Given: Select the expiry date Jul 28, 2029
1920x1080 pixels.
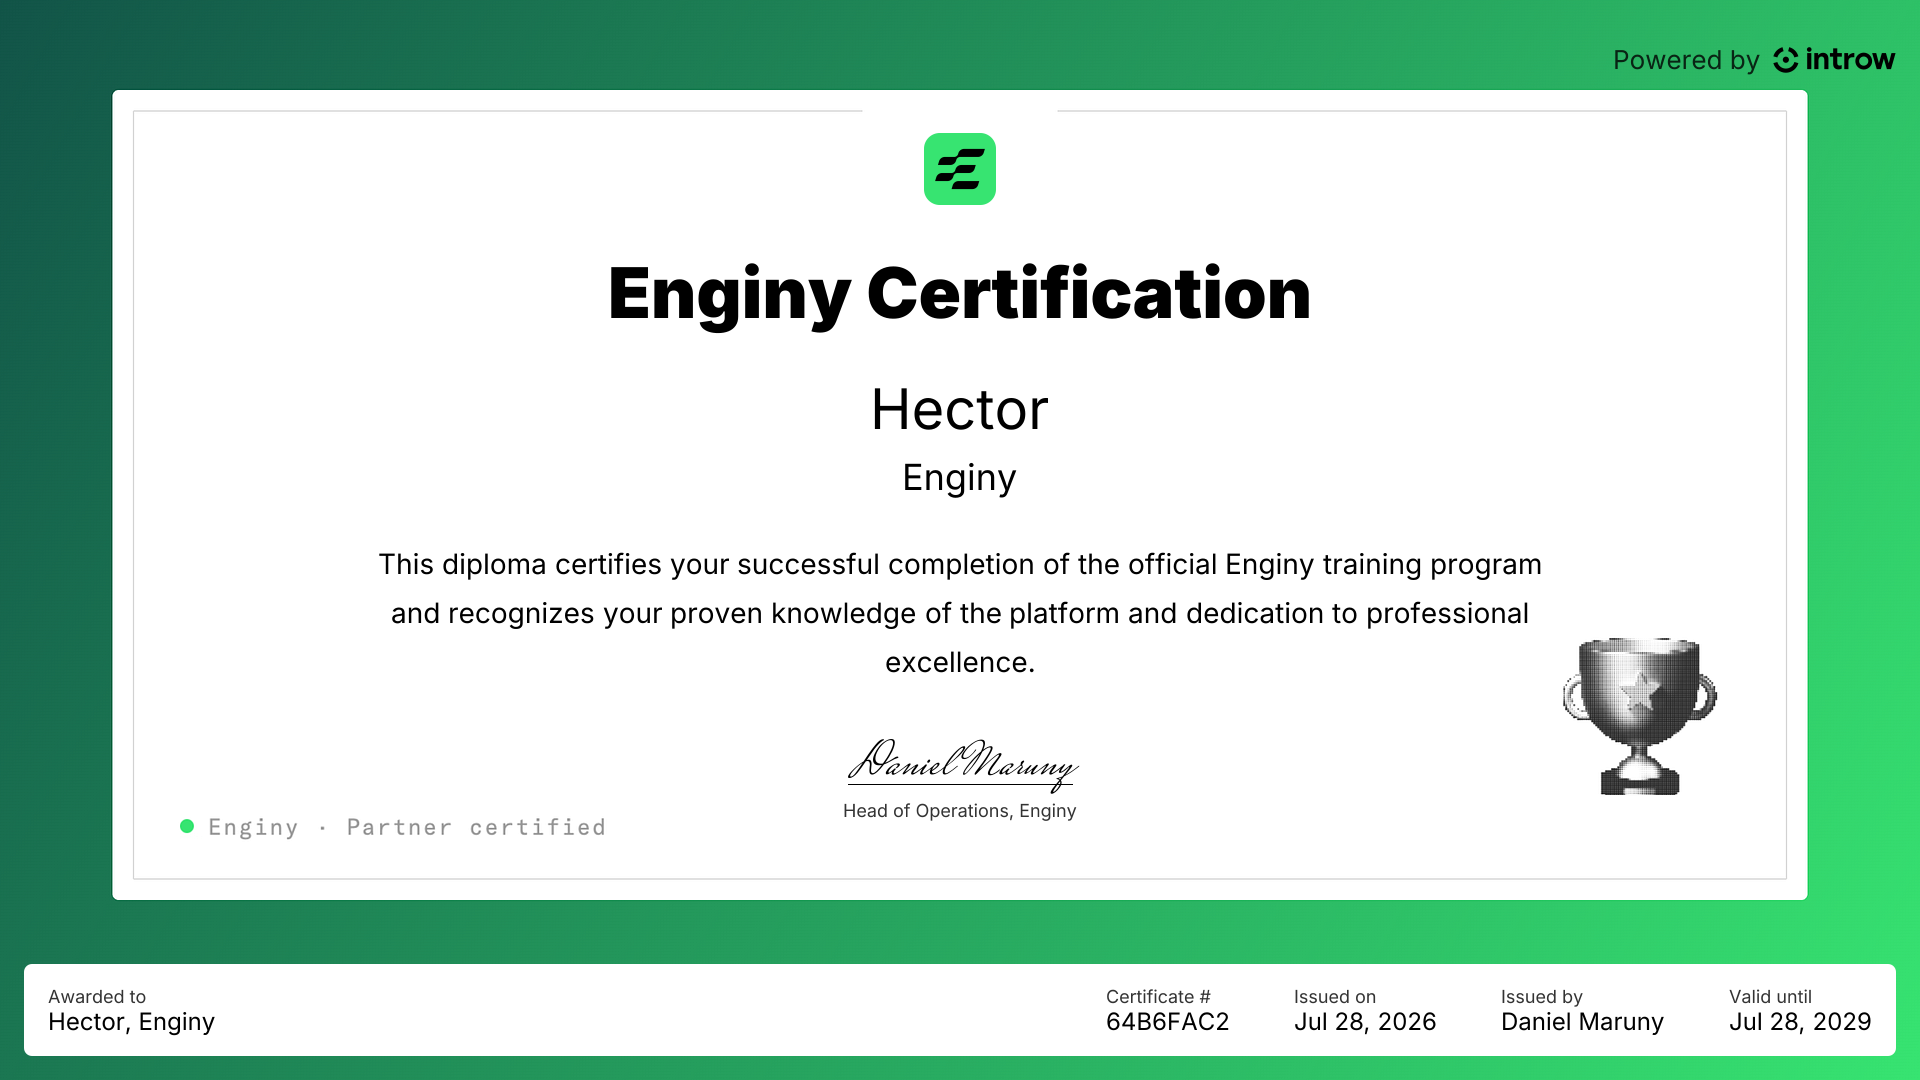Looking at the screenshot, I should click(1800, 1022).
